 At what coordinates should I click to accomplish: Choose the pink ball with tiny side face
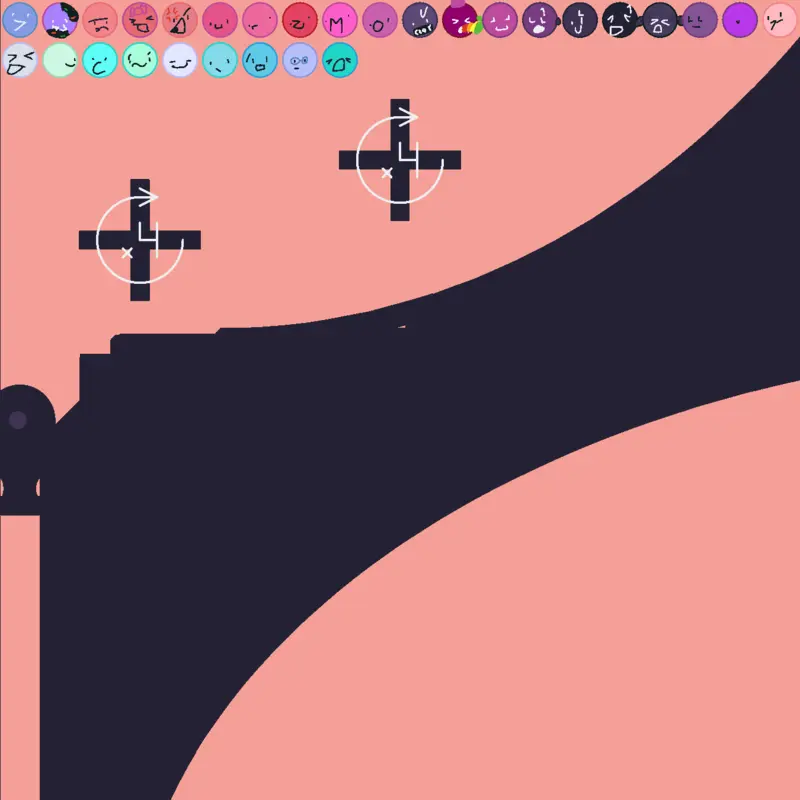click(260, 20)
